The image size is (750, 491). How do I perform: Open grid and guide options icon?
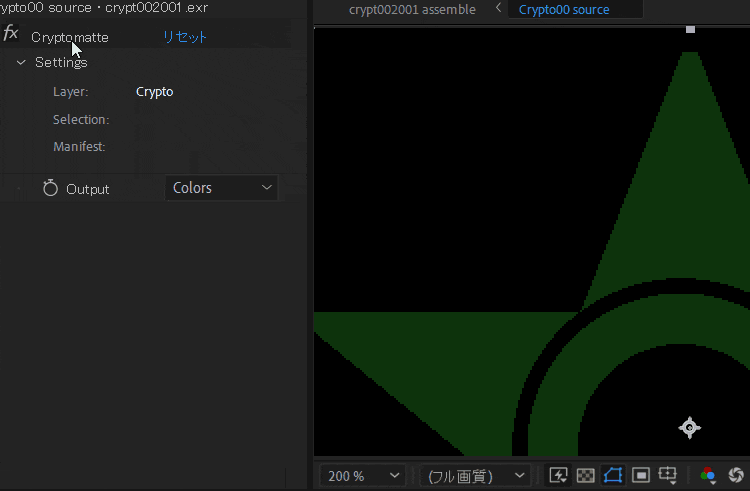click(x=668, y=475)
